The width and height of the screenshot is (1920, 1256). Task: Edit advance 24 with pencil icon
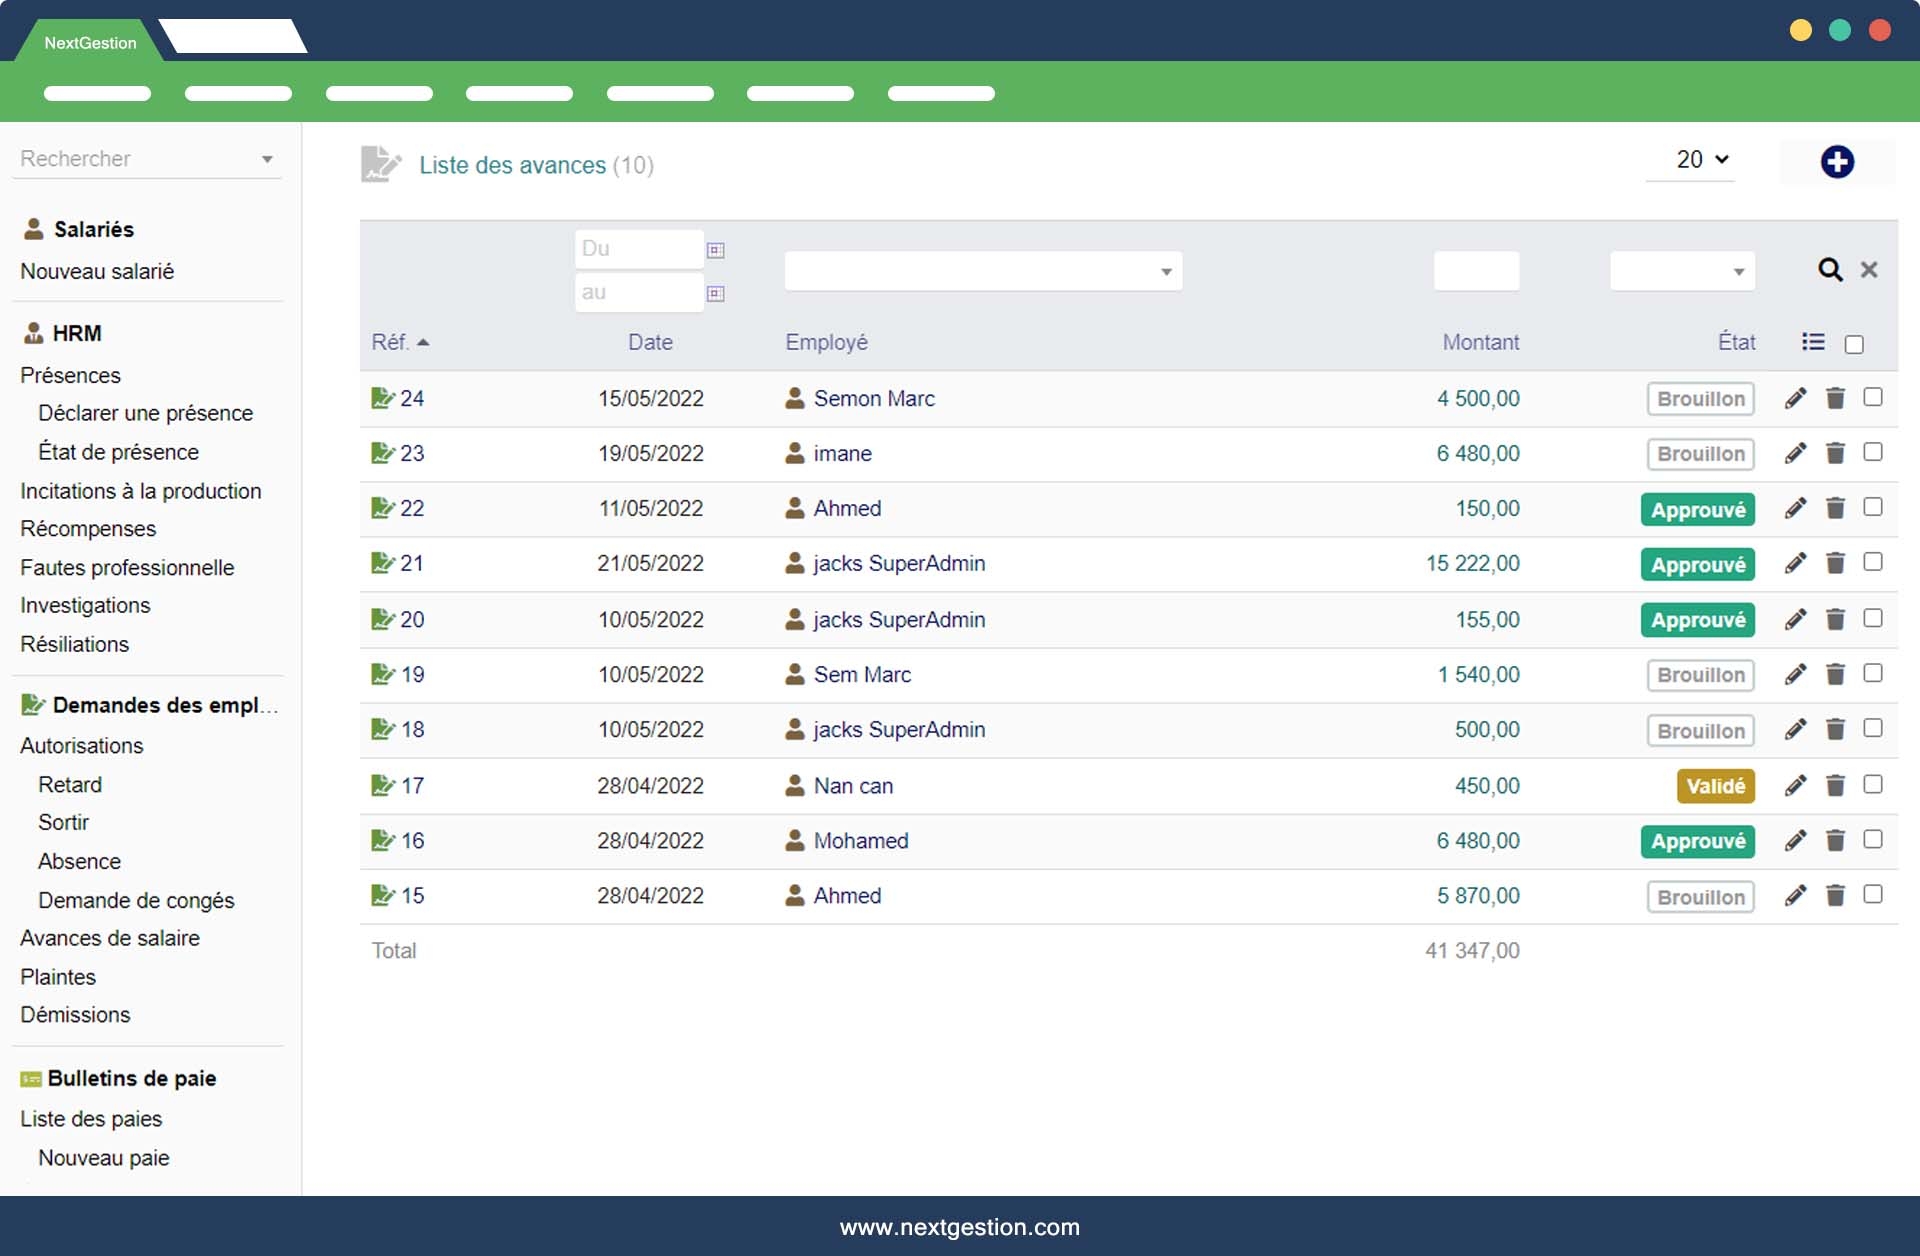coord(1795,399)
